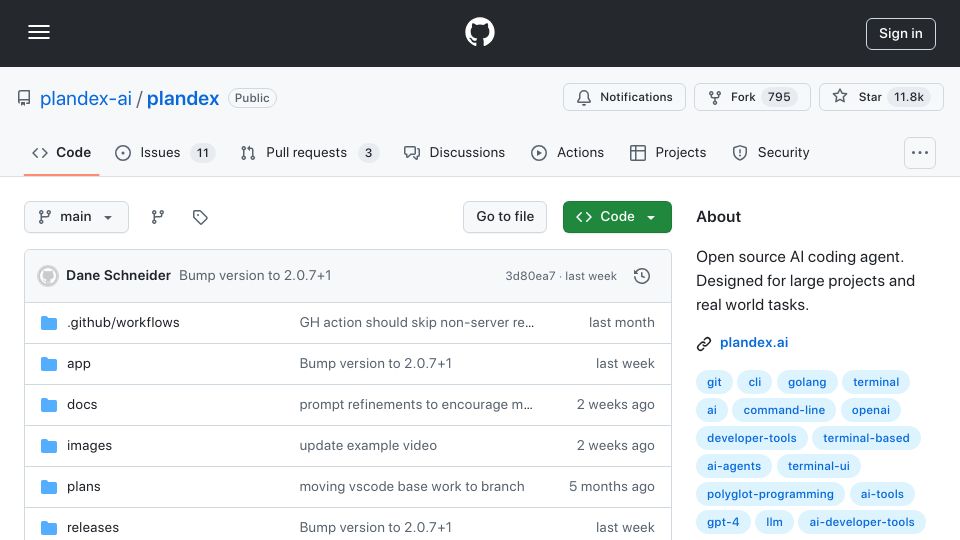Open the plandex repository name link
The height and width of the screenshot is (540, 960).
182,99
